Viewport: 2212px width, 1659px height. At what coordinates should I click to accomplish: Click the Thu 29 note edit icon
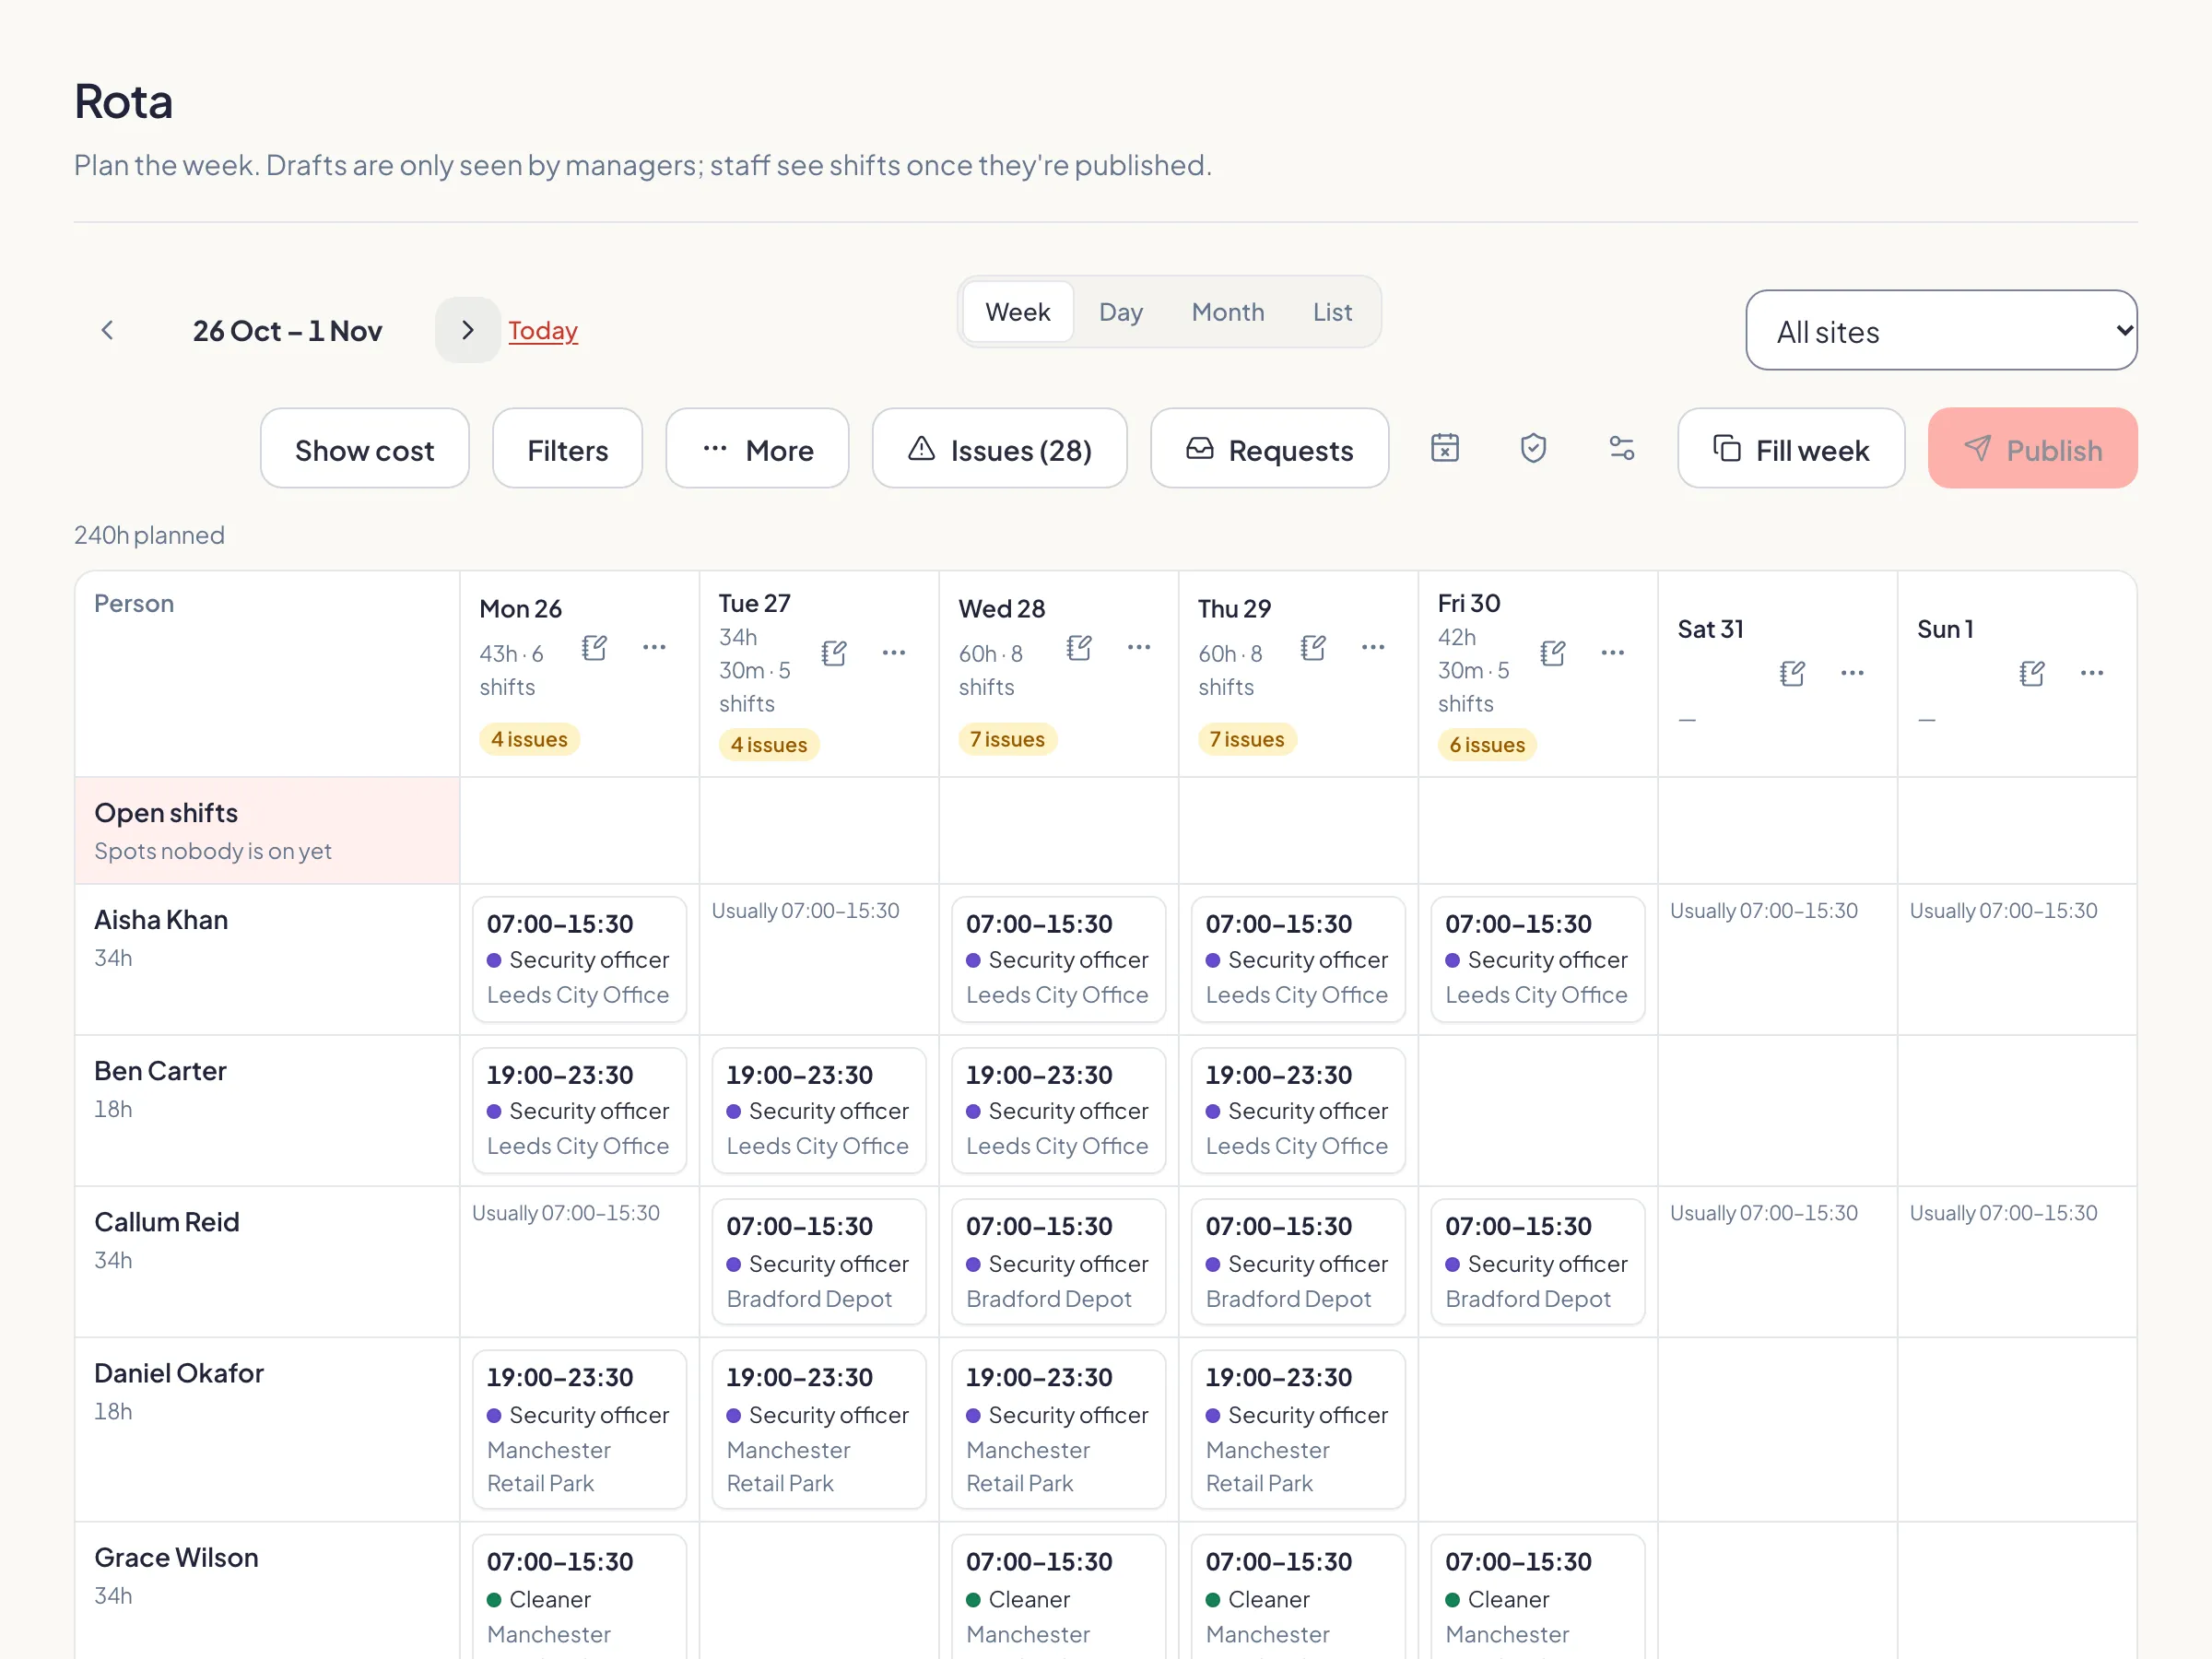(1313, 648)
